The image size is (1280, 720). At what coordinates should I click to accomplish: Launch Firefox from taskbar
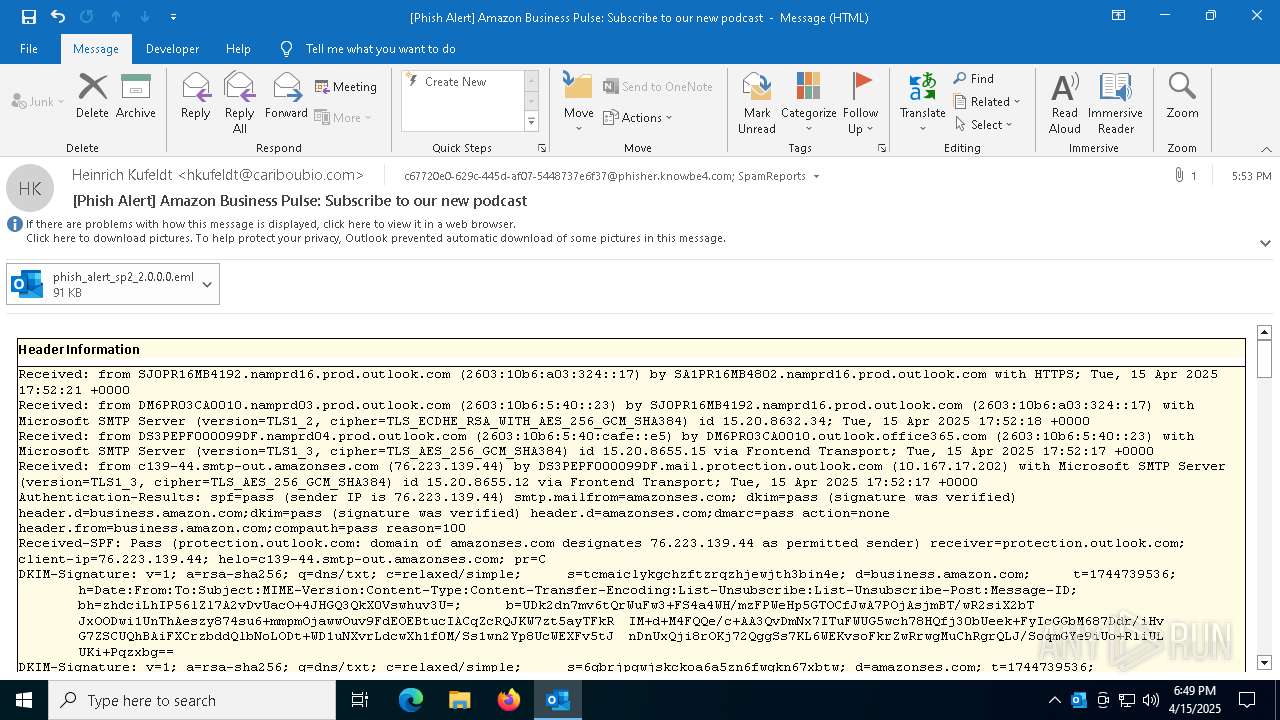pyautogui.click(x=509, y=700)
